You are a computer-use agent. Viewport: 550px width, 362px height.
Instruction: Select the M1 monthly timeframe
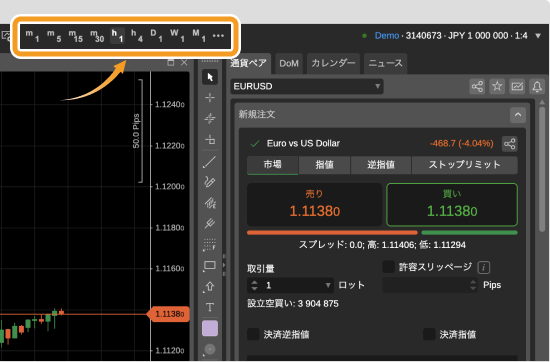(199, 36)
